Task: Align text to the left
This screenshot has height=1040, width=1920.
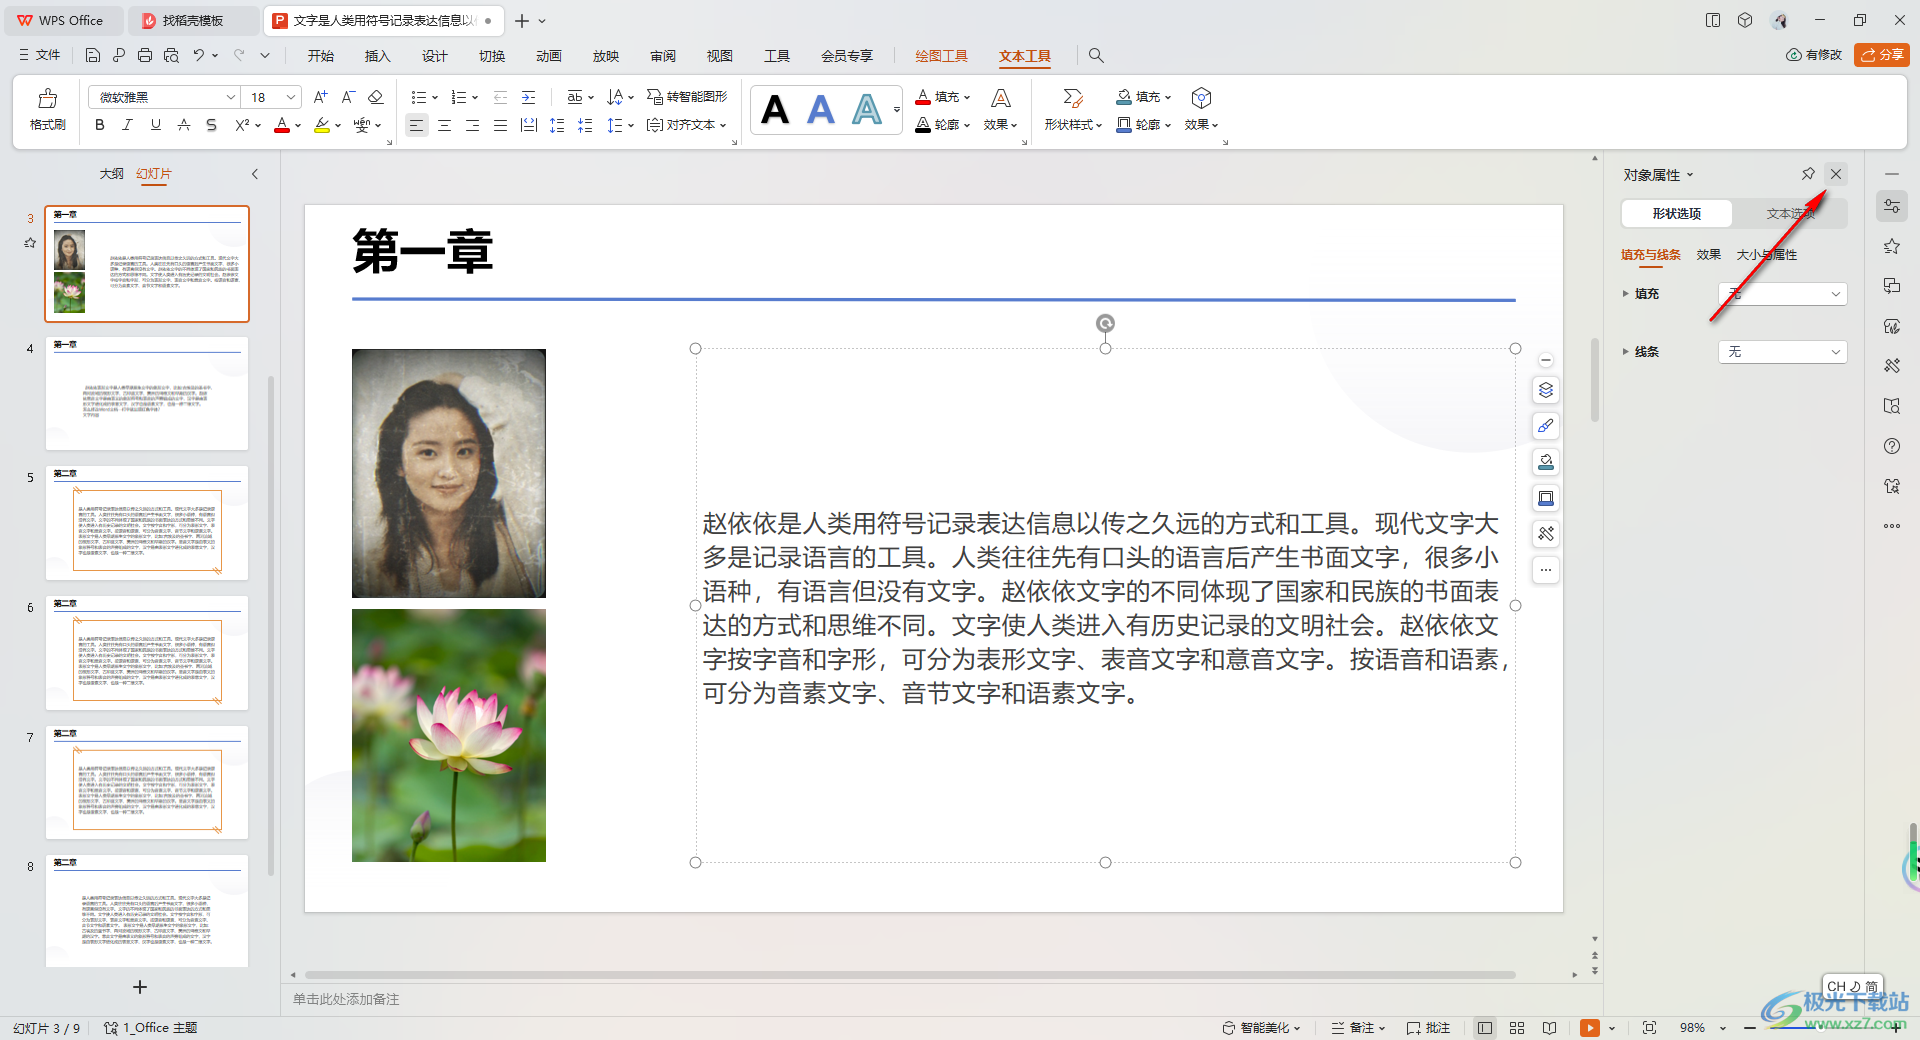Action: 416,125
